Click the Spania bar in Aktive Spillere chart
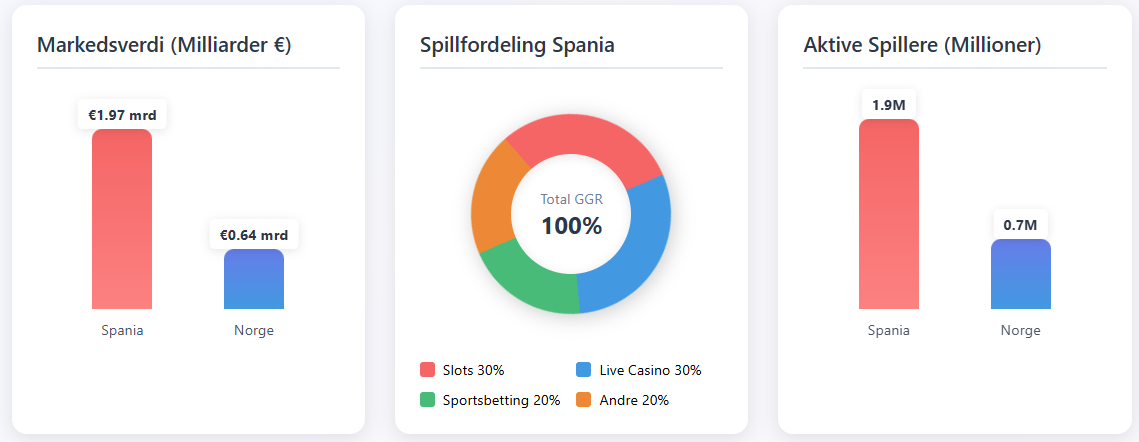 pyautogui.click(x=888, y=214)
